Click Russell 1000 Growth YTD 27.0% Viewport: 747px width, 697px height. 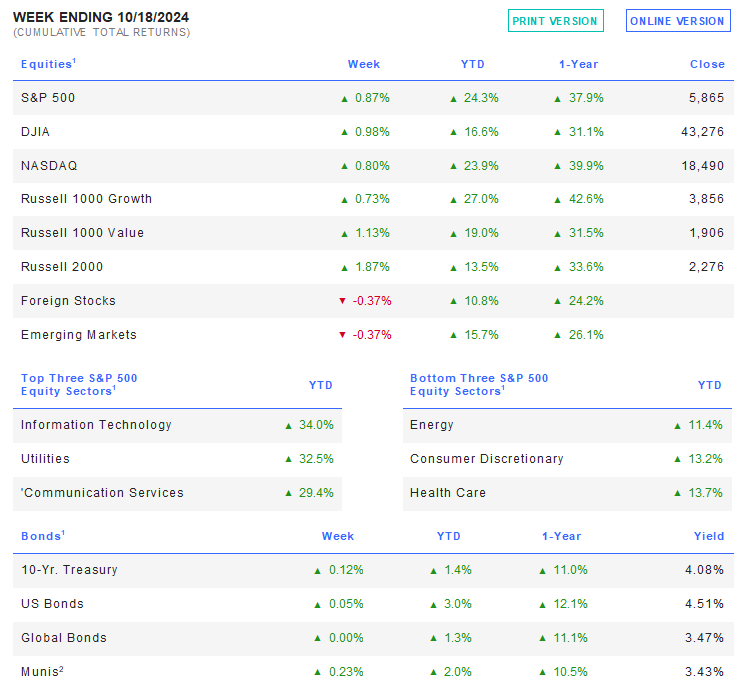coord(481,199)
